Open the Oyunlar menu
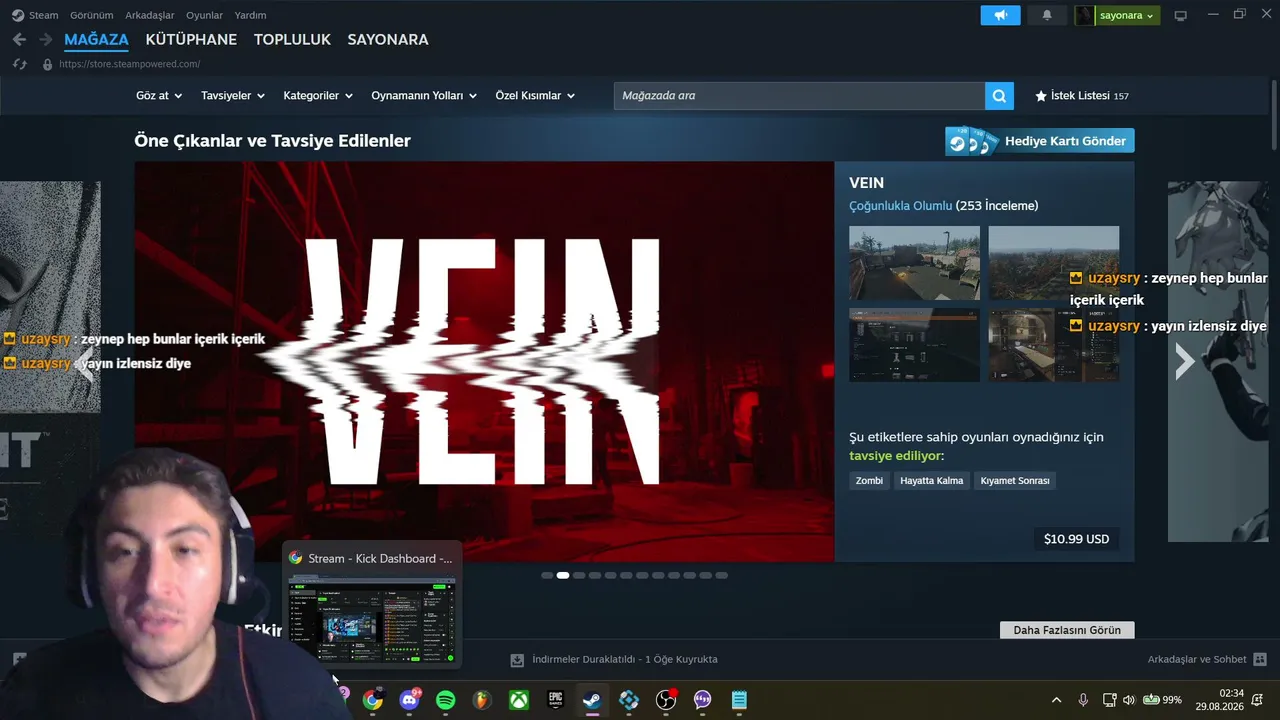Screen dimensions: 1280x720 coord(205,15)
